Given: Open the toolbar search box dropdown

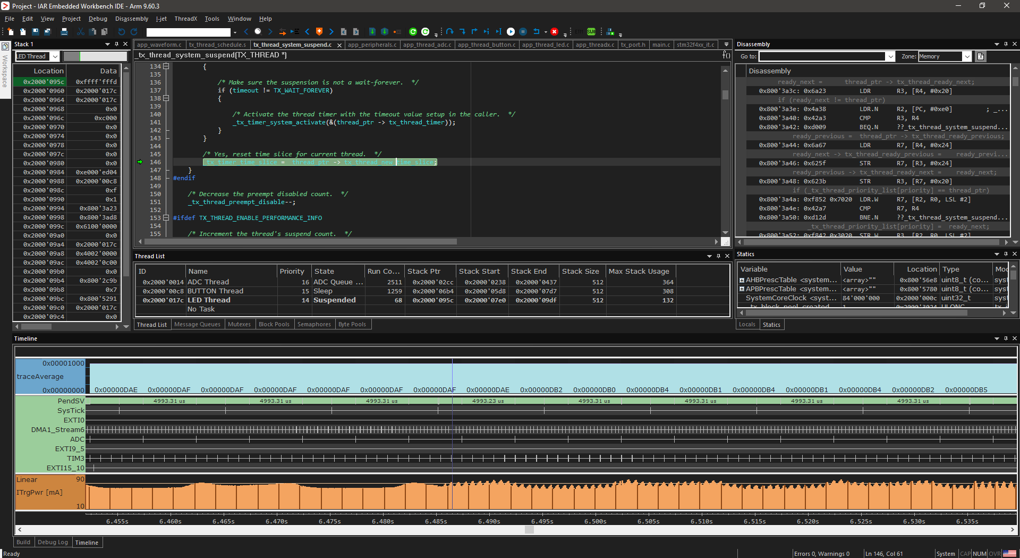Looking at the screenshot, I should click(x=235, y=32).
